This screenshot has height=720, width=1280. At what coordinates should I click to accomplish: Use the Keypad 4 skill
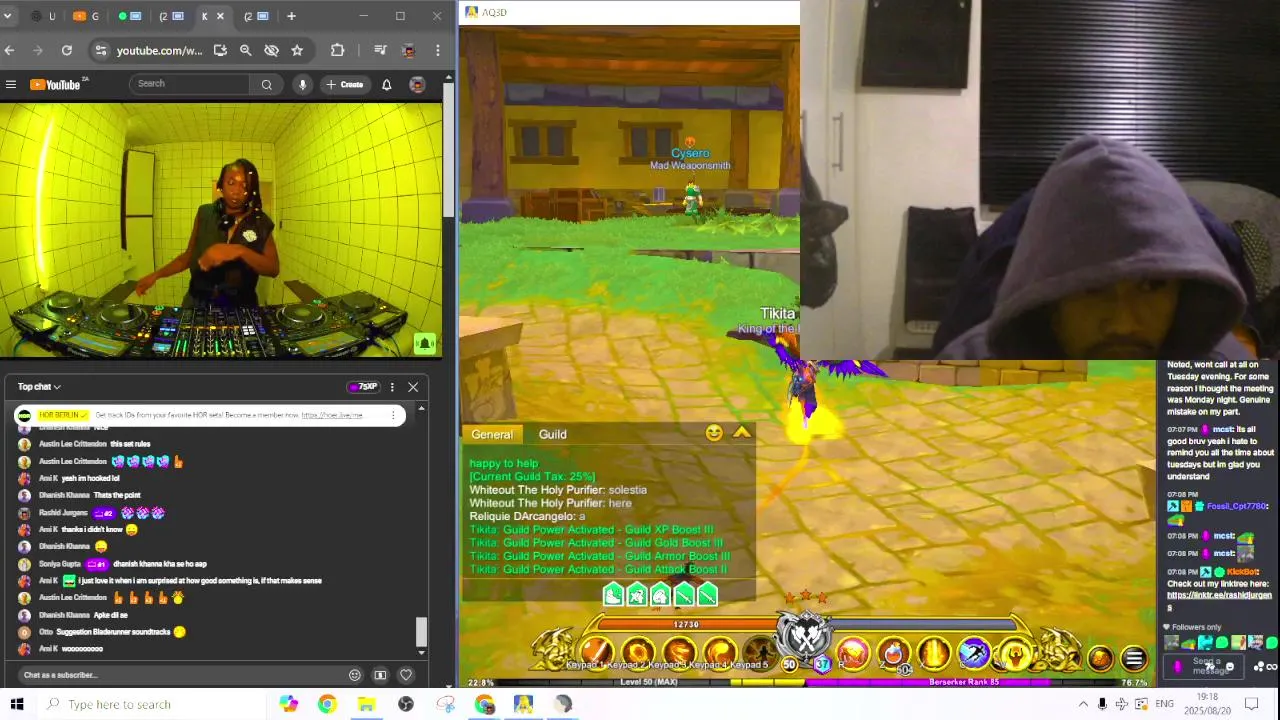[x=720, y=654]
